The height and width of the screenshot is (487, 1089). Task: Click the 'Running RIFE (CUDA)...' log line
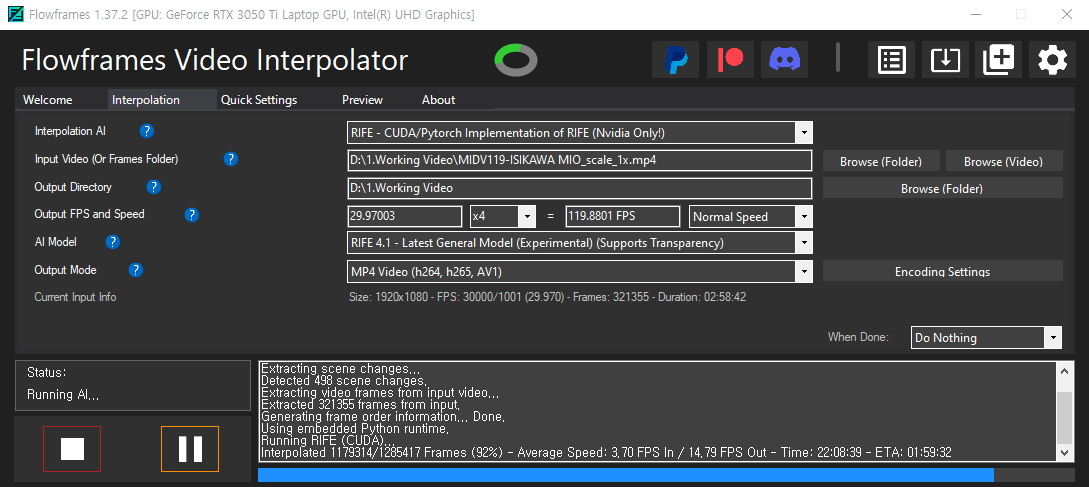click(x=328, y=440)
